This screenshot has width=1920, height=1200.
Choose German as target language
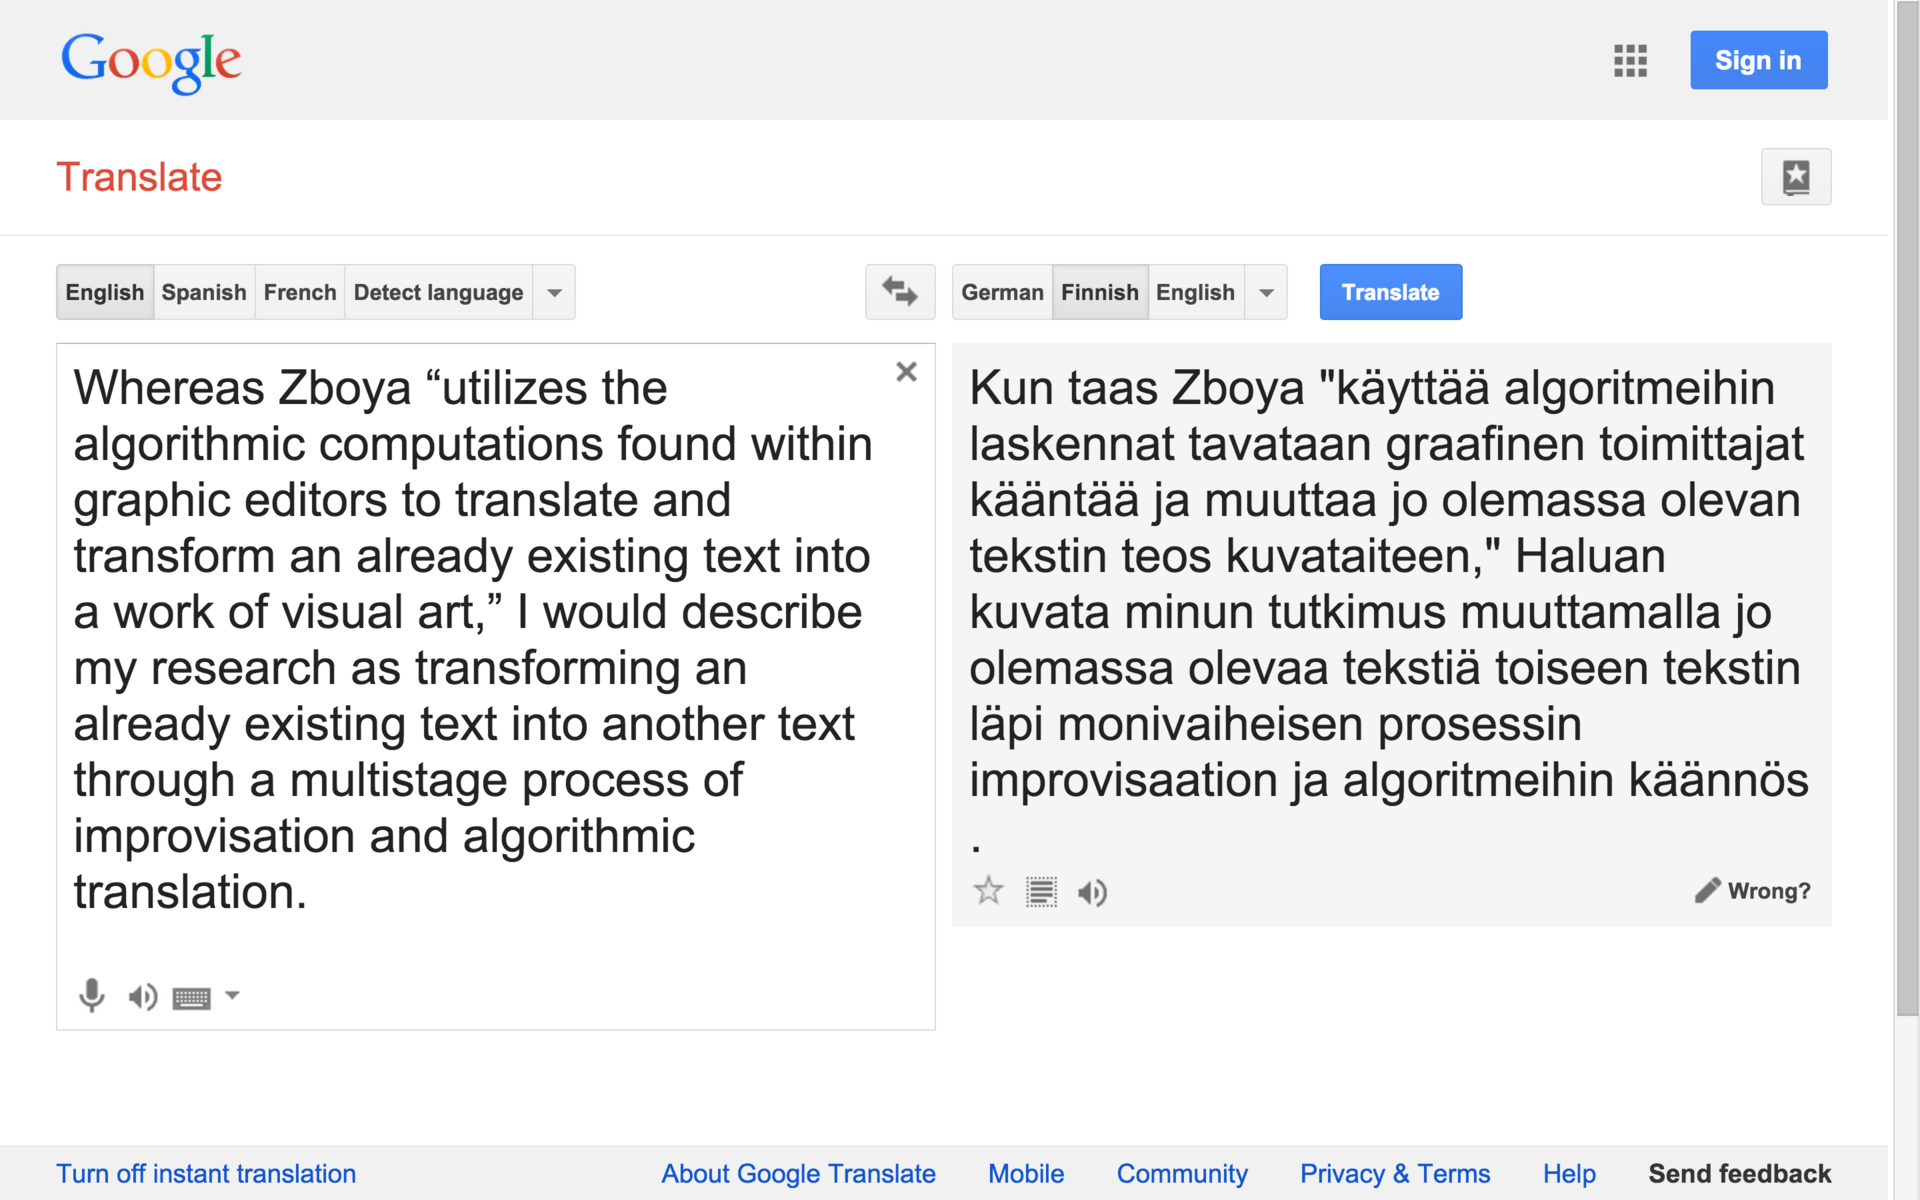(1002, 292)
